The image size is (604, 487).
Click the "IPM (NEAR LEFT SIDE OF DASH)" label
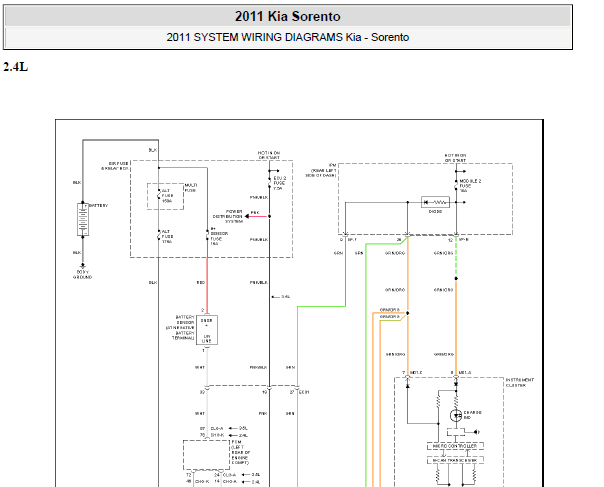pos(321,170)
